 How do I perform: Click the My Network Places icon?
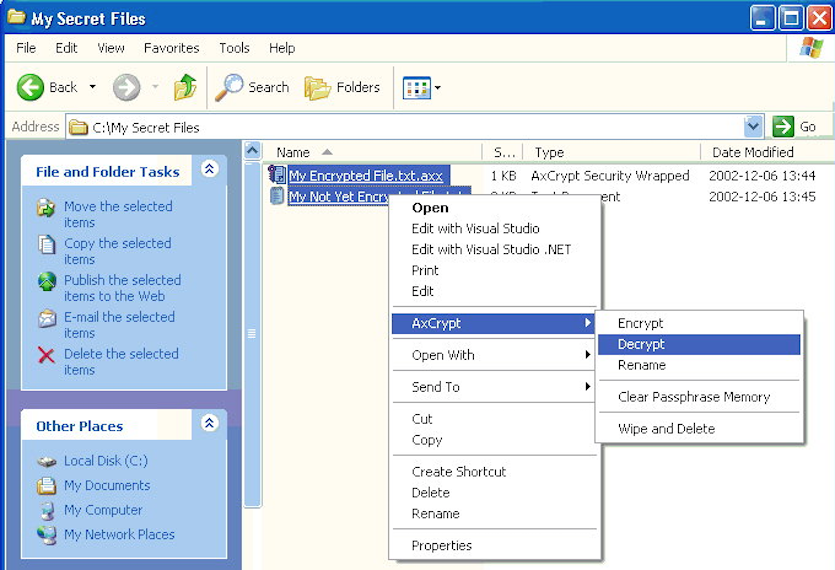click(x=47, y=534)
